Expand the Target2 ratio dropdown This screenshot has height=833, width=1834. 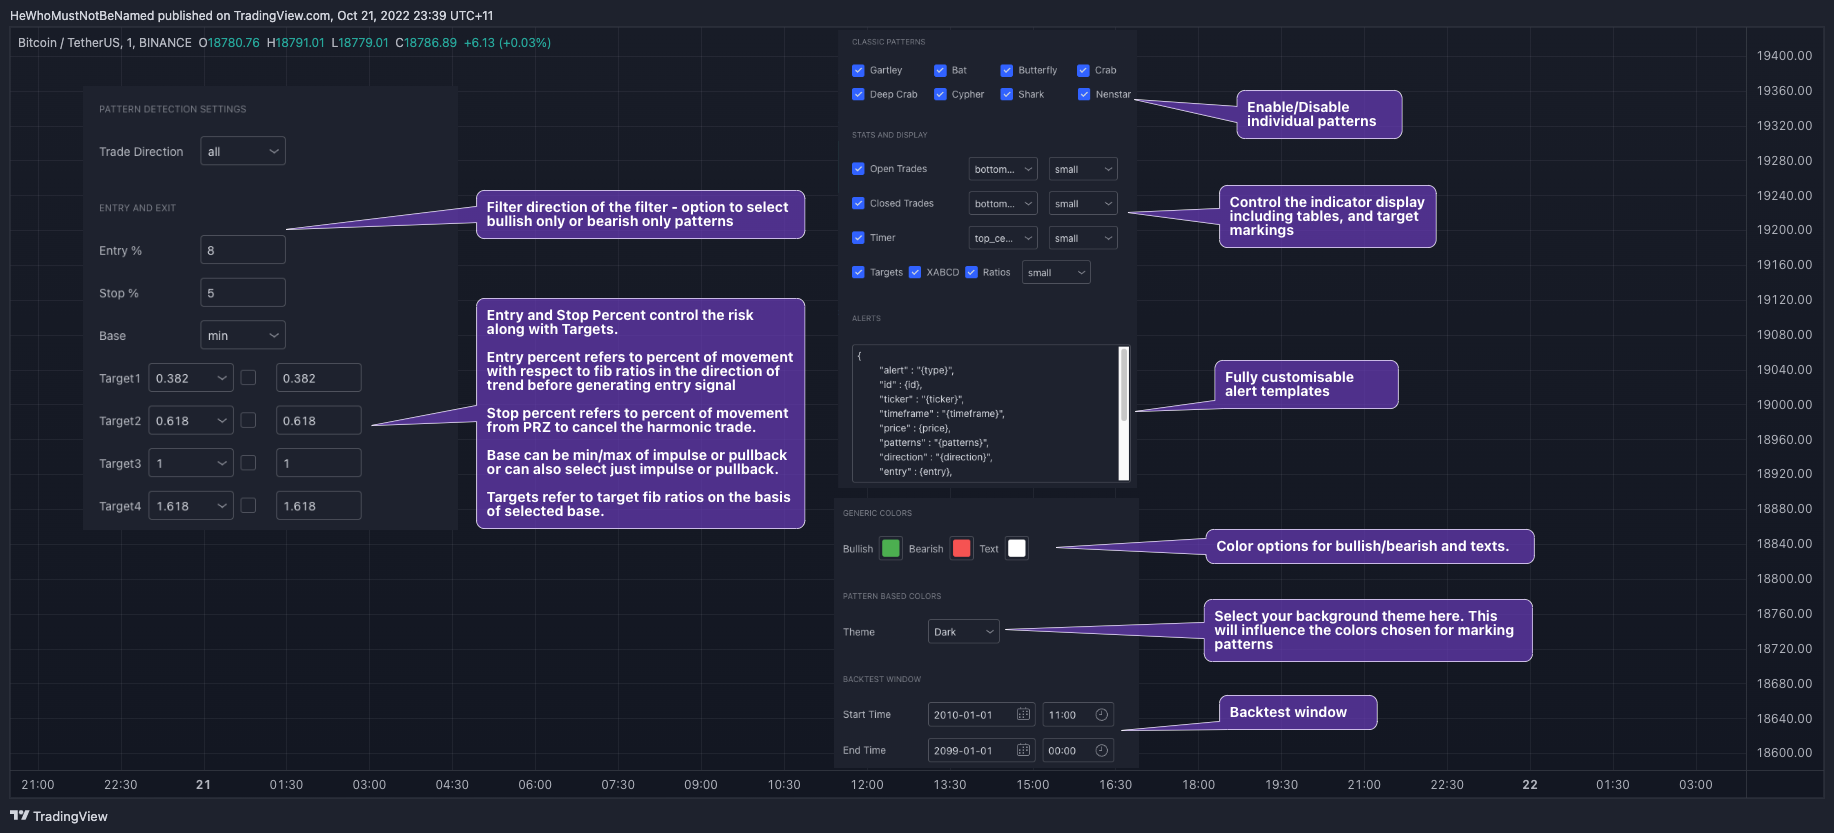pos(191,421)
